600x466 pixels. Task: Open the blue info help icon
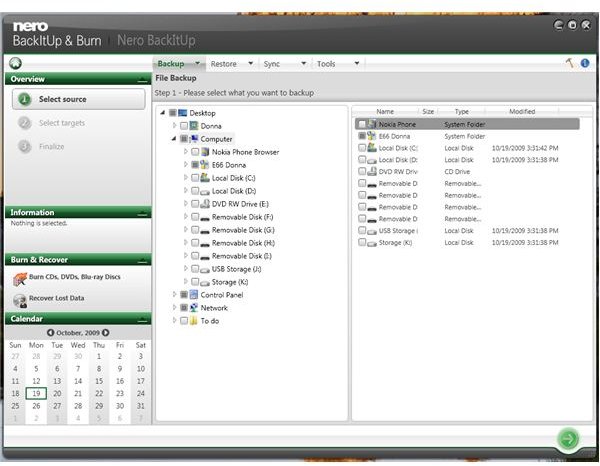(x=585, y=63)
